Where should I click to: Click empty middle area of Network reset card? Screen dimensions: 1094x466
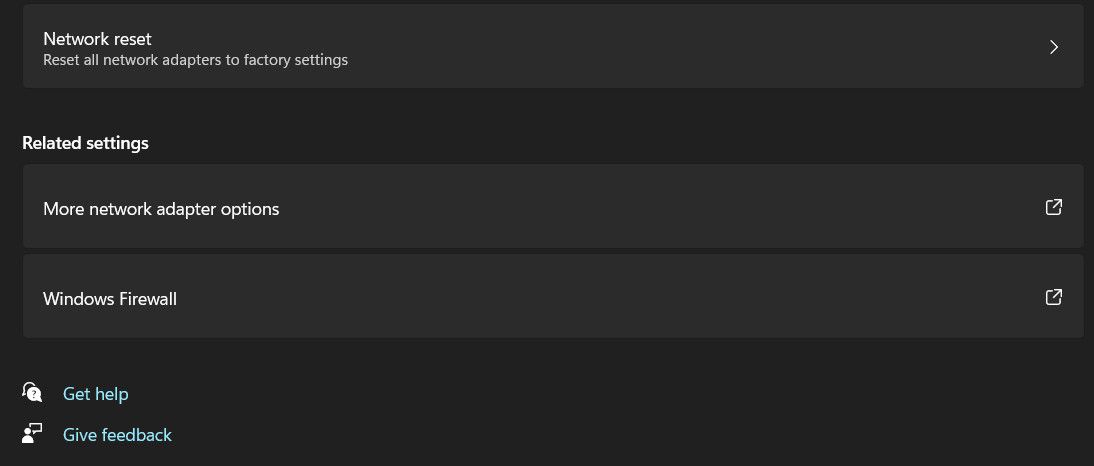[x=650, y=47]
